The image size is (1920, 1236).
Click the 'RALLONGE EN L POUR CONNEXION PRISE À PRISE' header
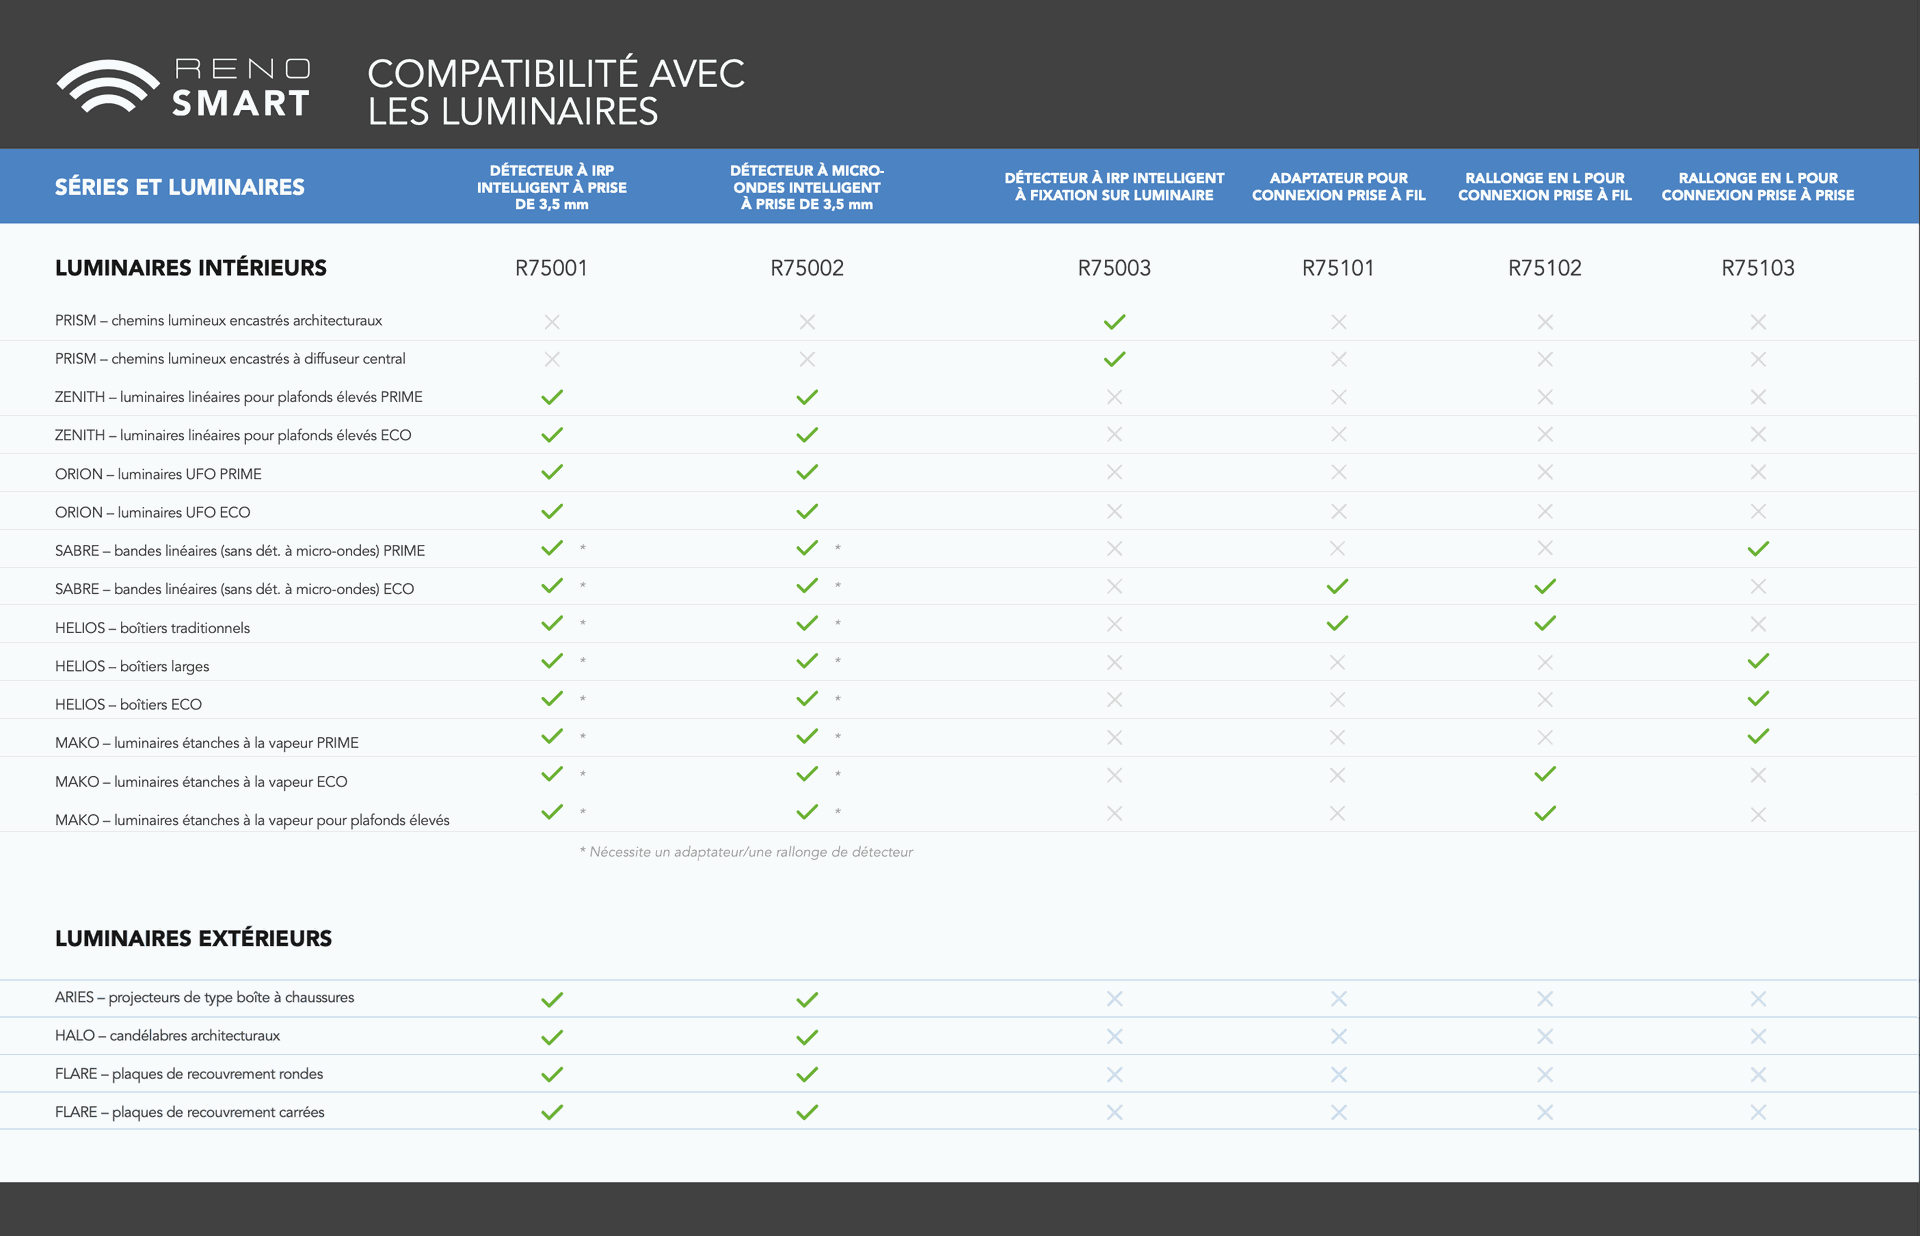pos(1758,187)
